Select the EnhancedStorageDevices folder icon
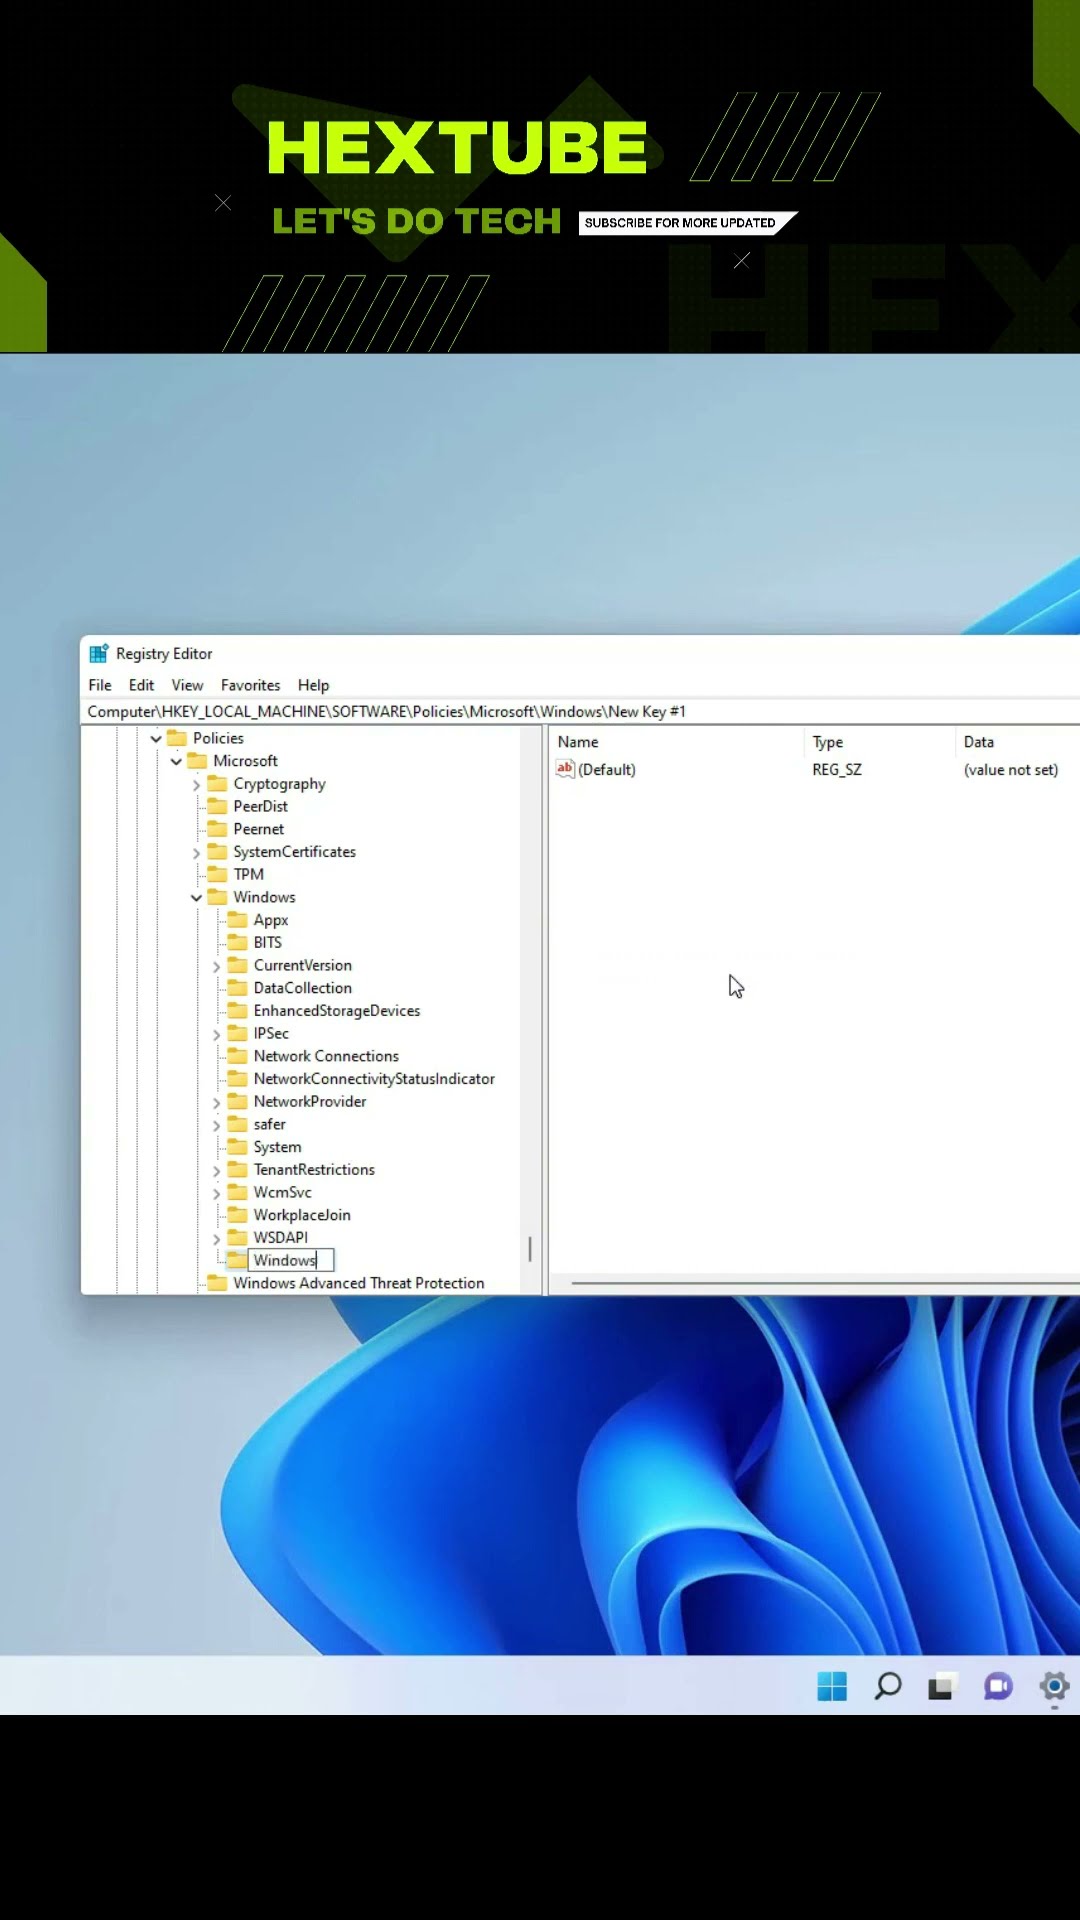1080x1920 pixels. tap(237, 1011)
